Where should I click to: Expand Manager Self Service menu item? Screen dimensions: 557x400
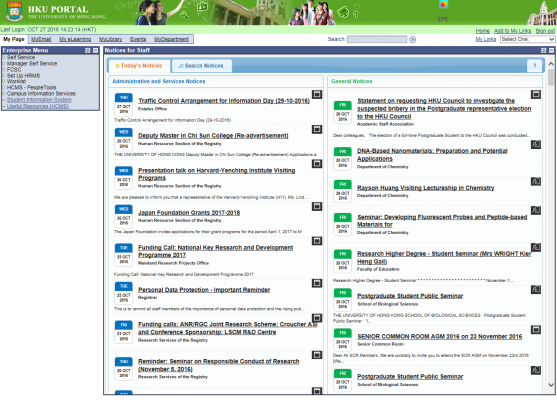click(x=32, y=63)
